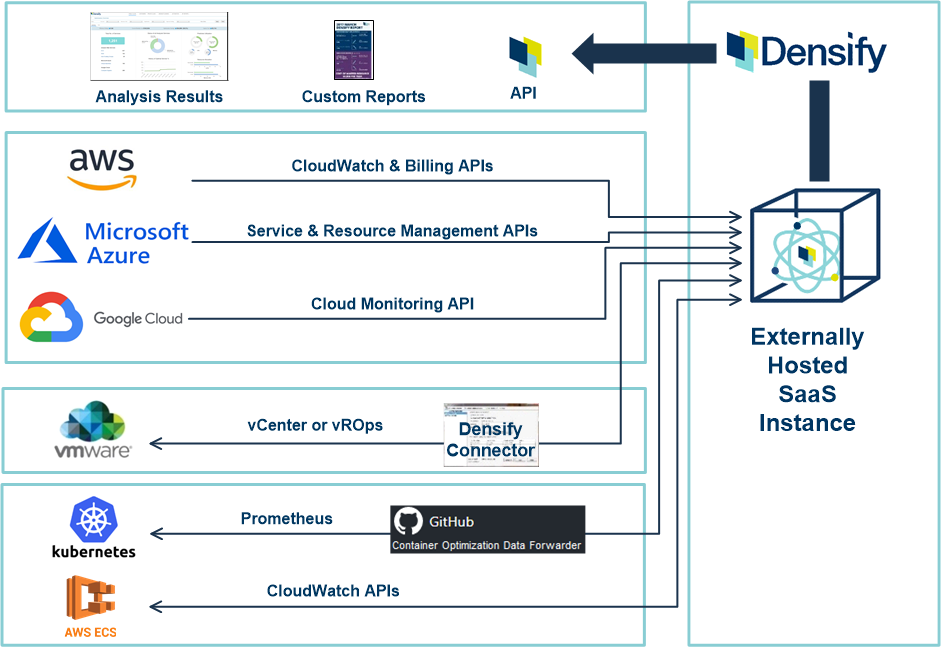Open the Custom Reports thumbnail

pos(363,50)
